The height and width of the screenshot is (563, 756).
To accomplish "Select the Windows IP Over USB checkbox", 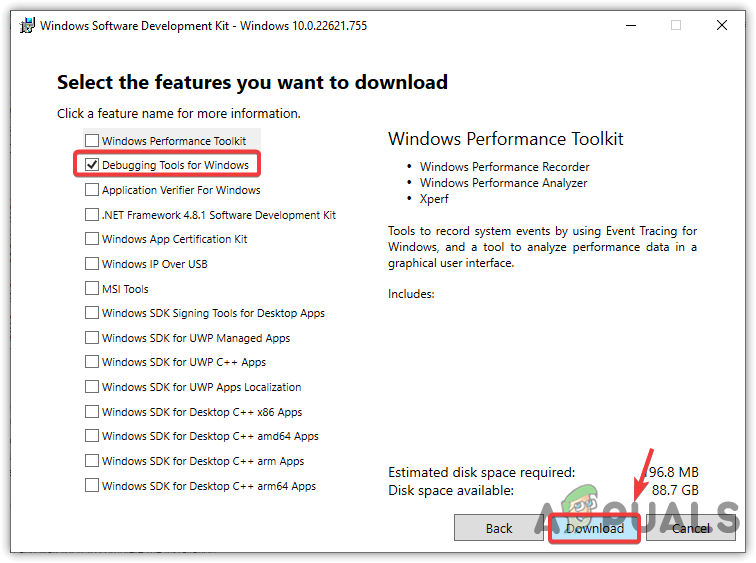I will (x=93, y=264).
